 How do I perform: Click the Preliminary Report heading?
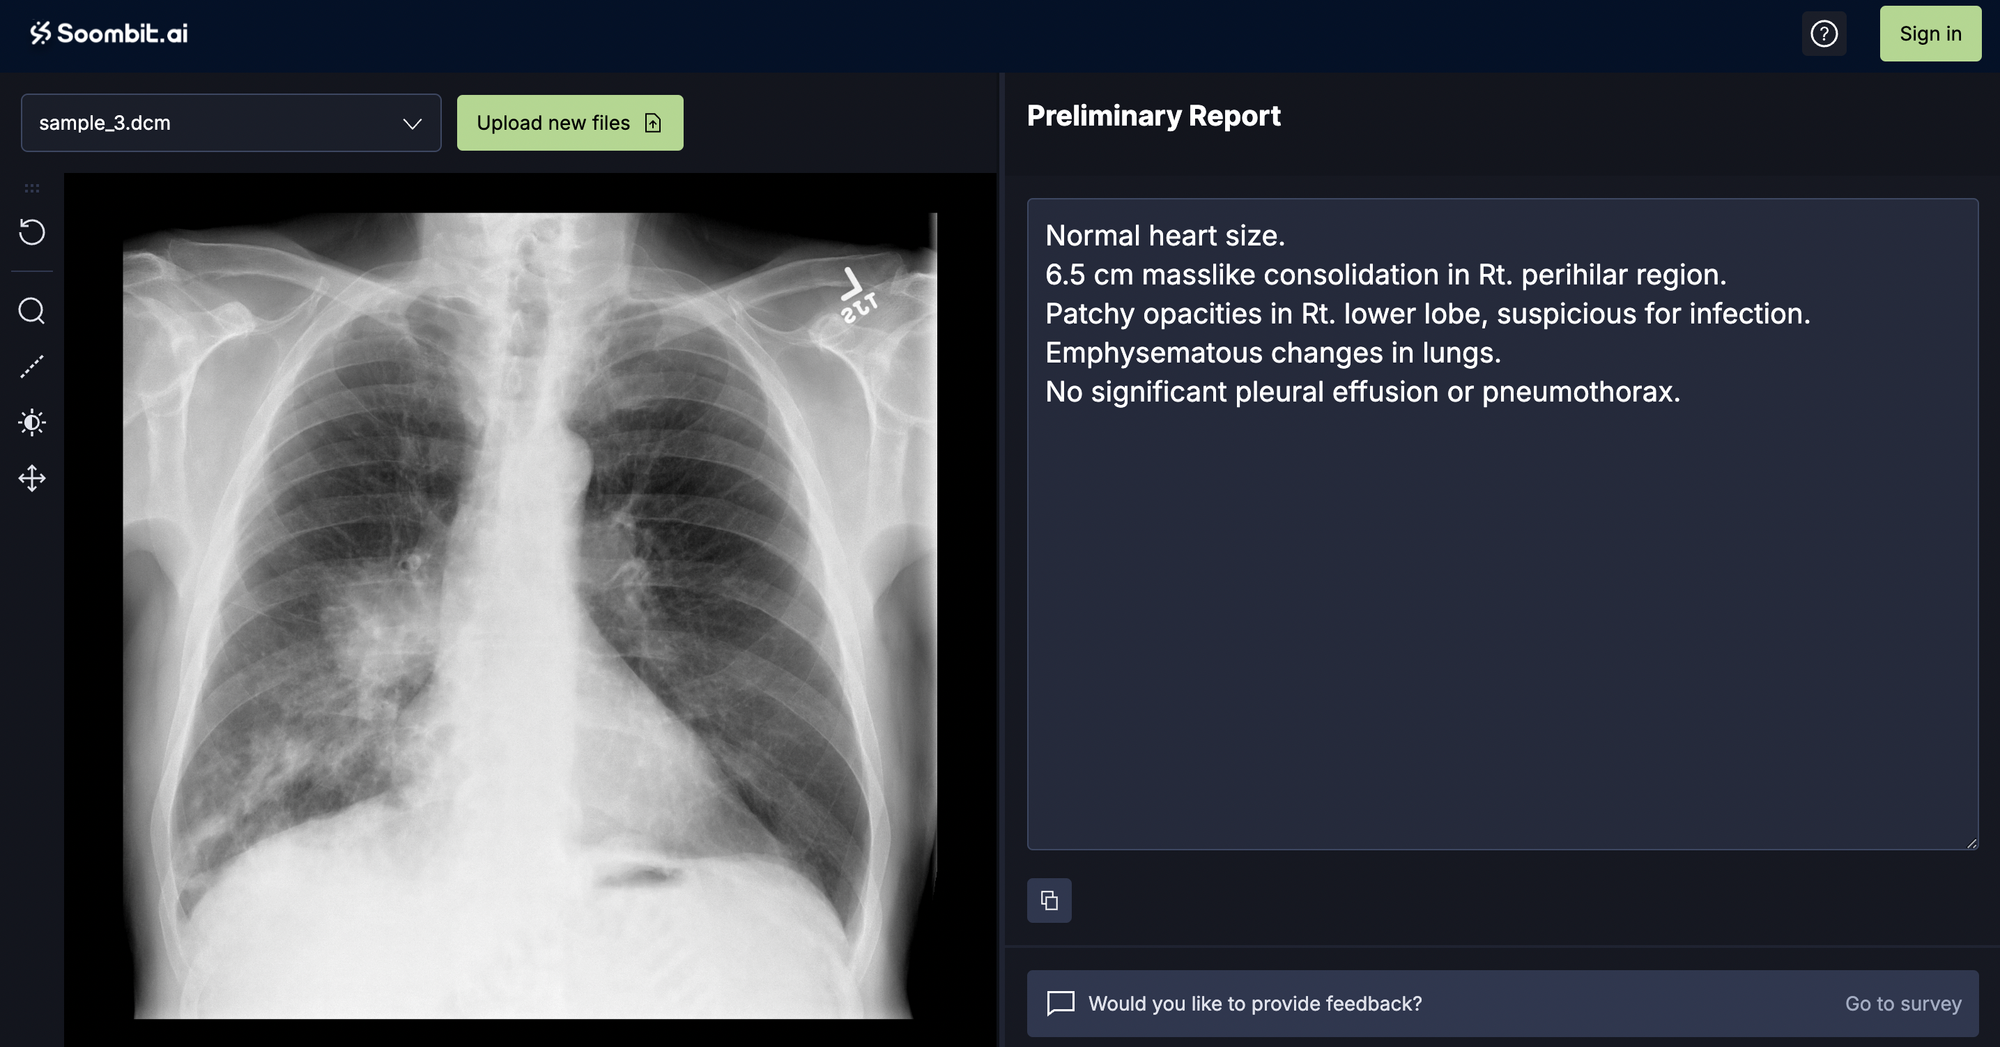click(1153, 116)
